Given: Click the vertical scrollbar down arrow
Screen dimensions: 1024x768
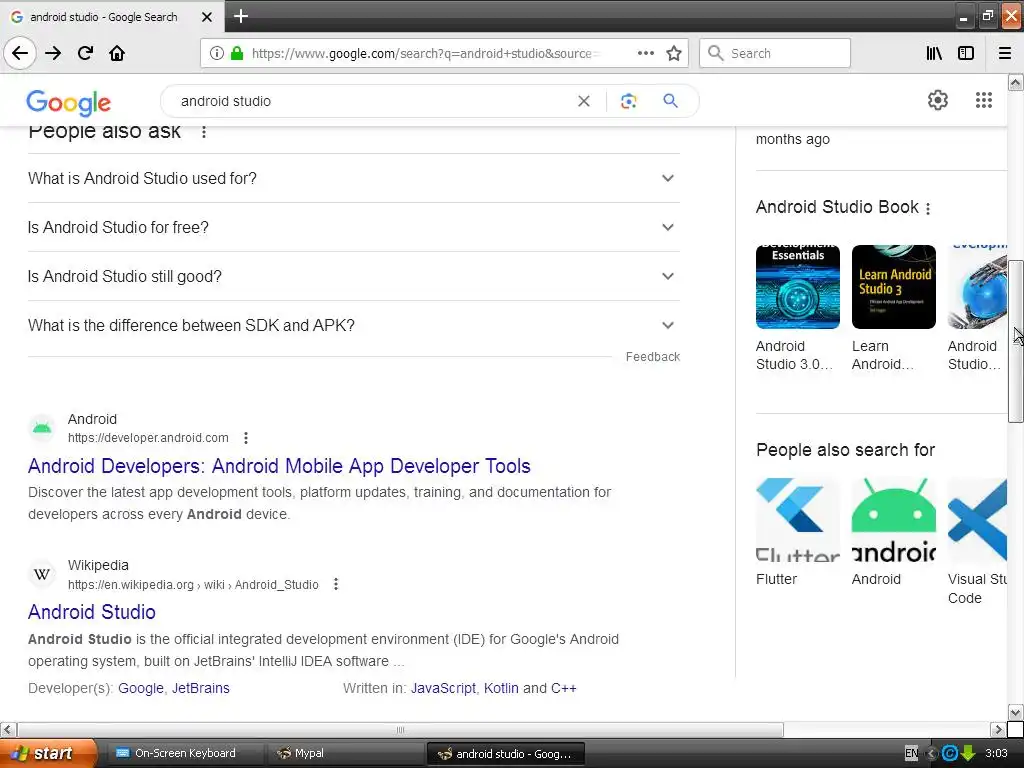Looking at the screenshot, I should pos(1016,712).
